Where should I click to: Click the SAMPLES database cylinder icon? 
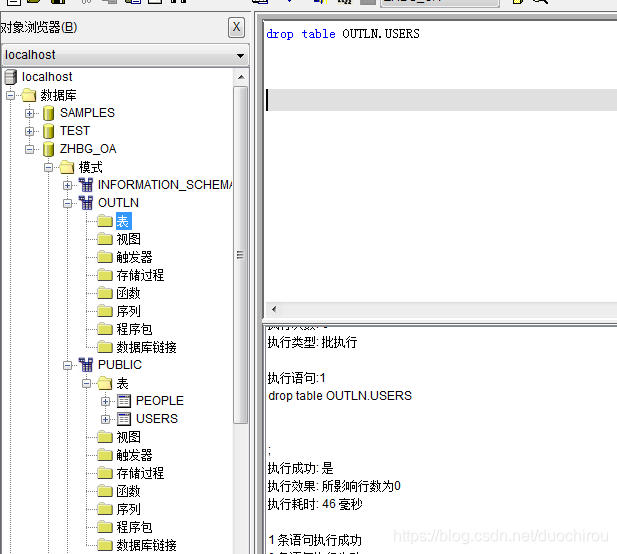(48, 113)
